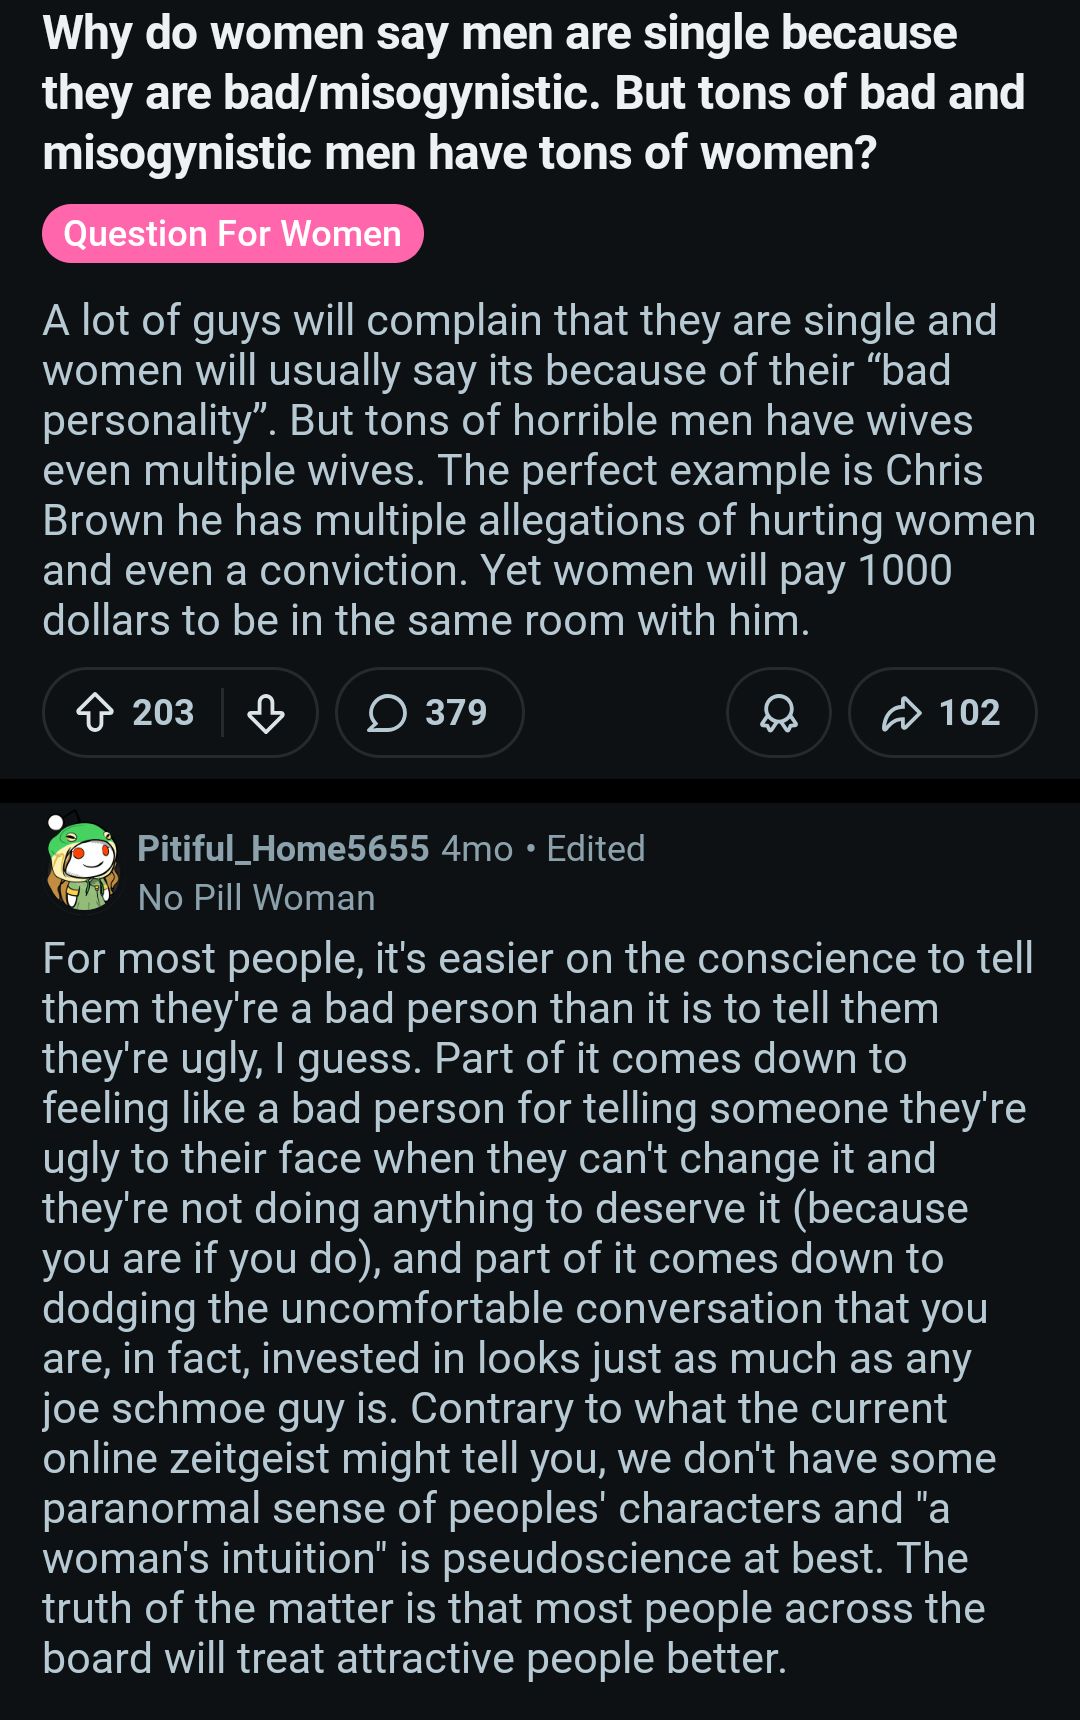The image size is (1080, 1720).
Task: Tap the 379 comment count
Action: pos(456,713)
